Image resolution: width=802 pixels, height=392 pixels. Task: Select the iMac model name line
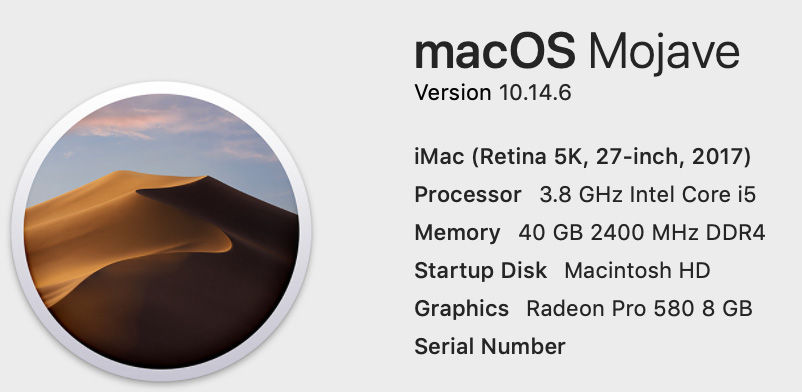583,157
